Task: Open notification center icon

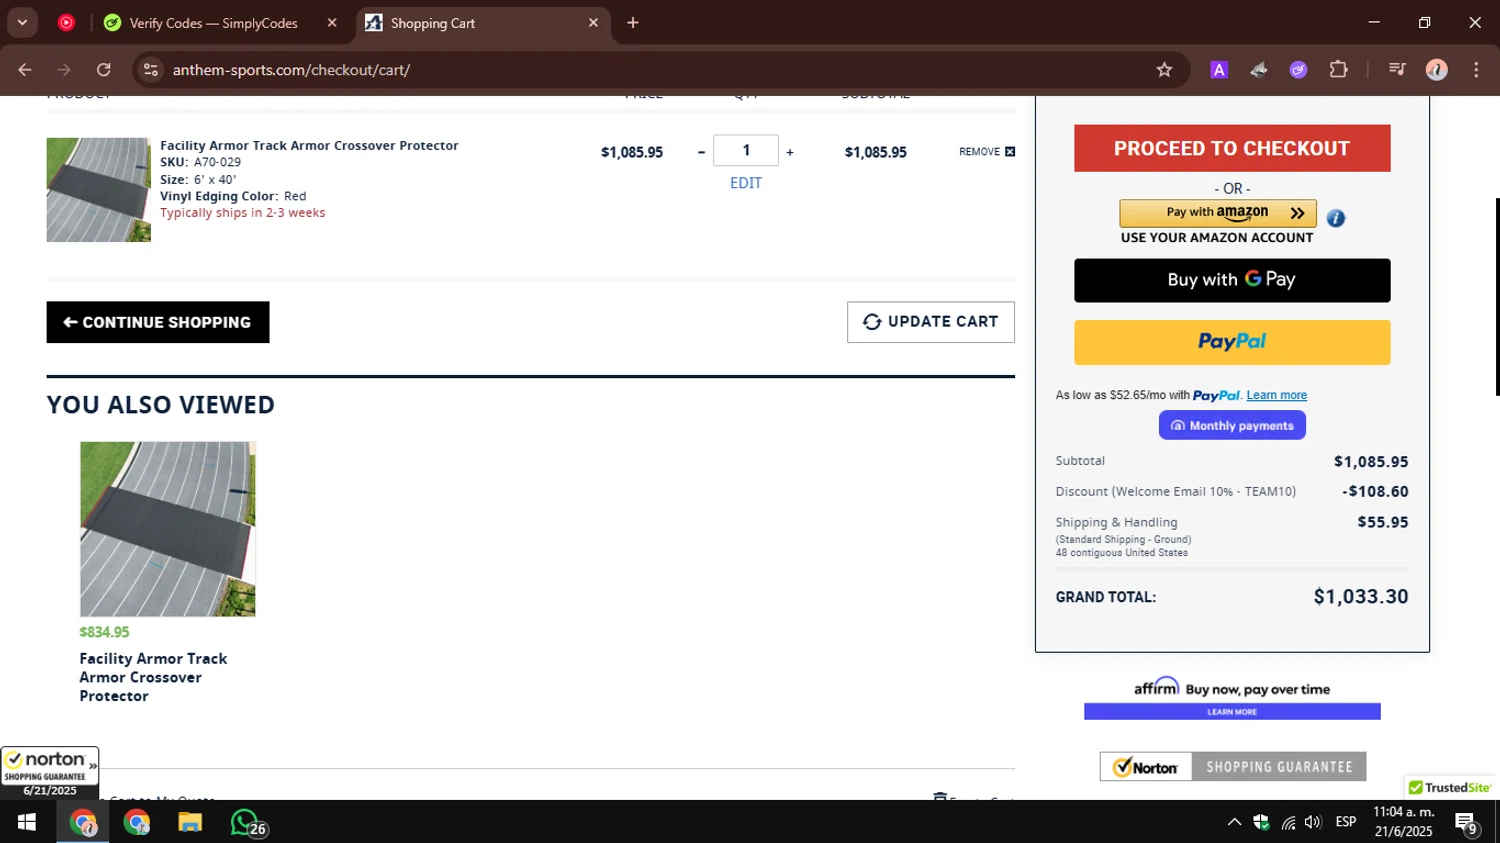Action: (x=1467, y=823)
